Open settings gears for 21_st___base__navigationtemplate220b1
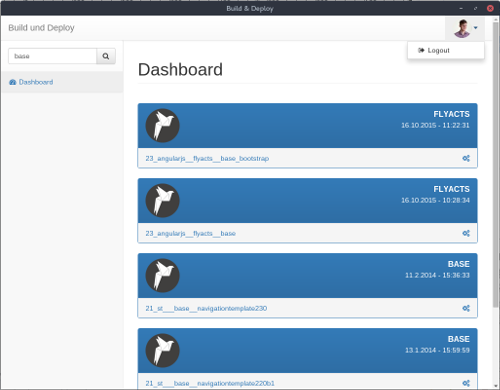Image resolution: width=500 pixels, height=390 pixels. pos(466,383)
